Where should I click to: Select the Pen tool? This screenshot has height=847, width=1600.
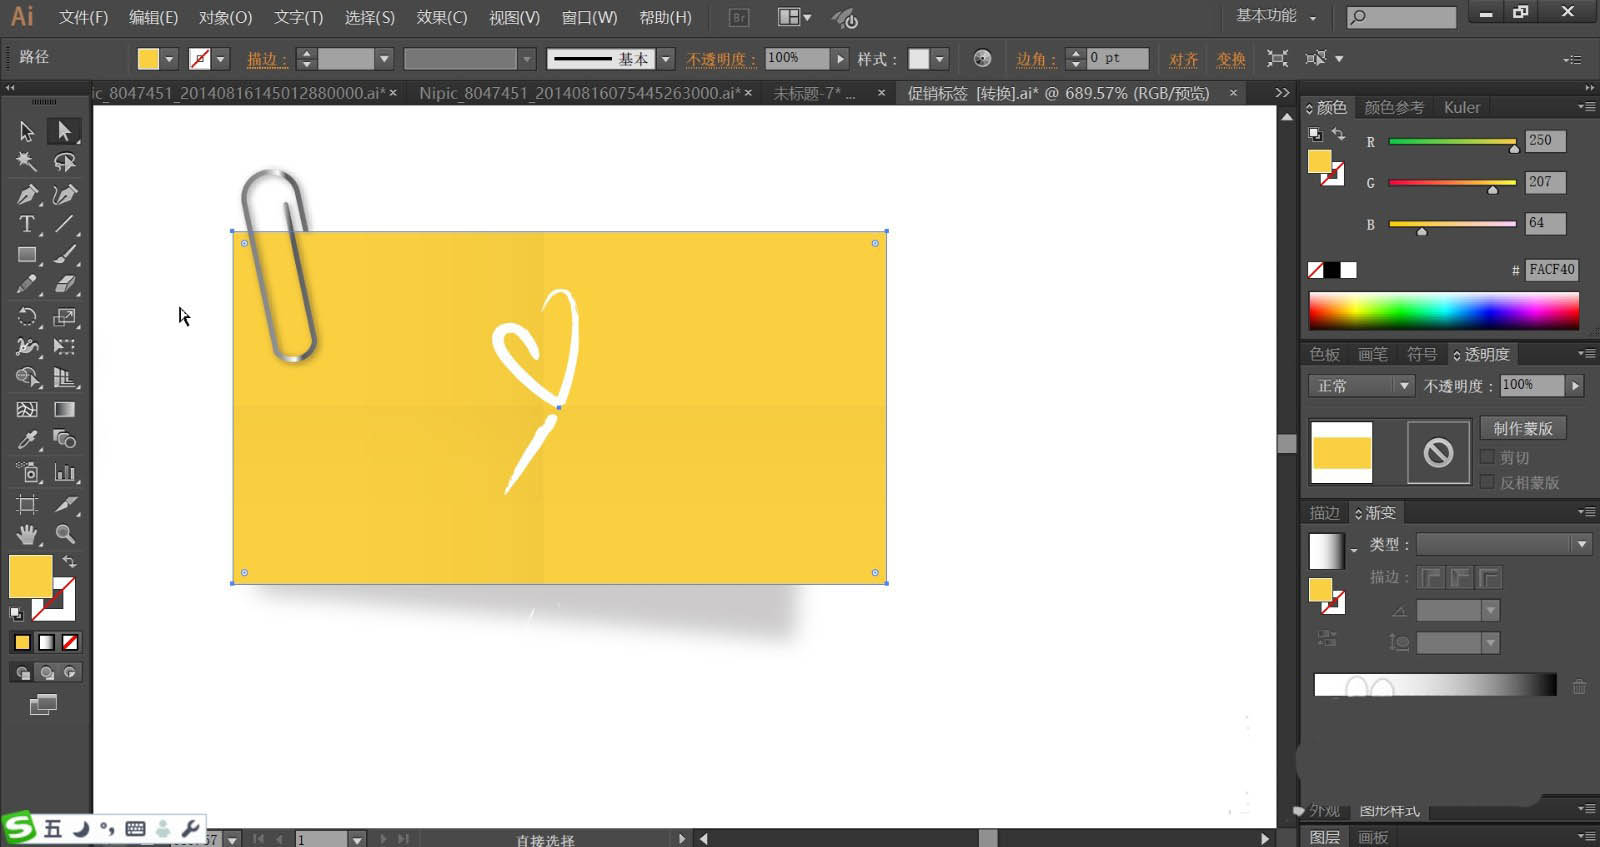27,194
